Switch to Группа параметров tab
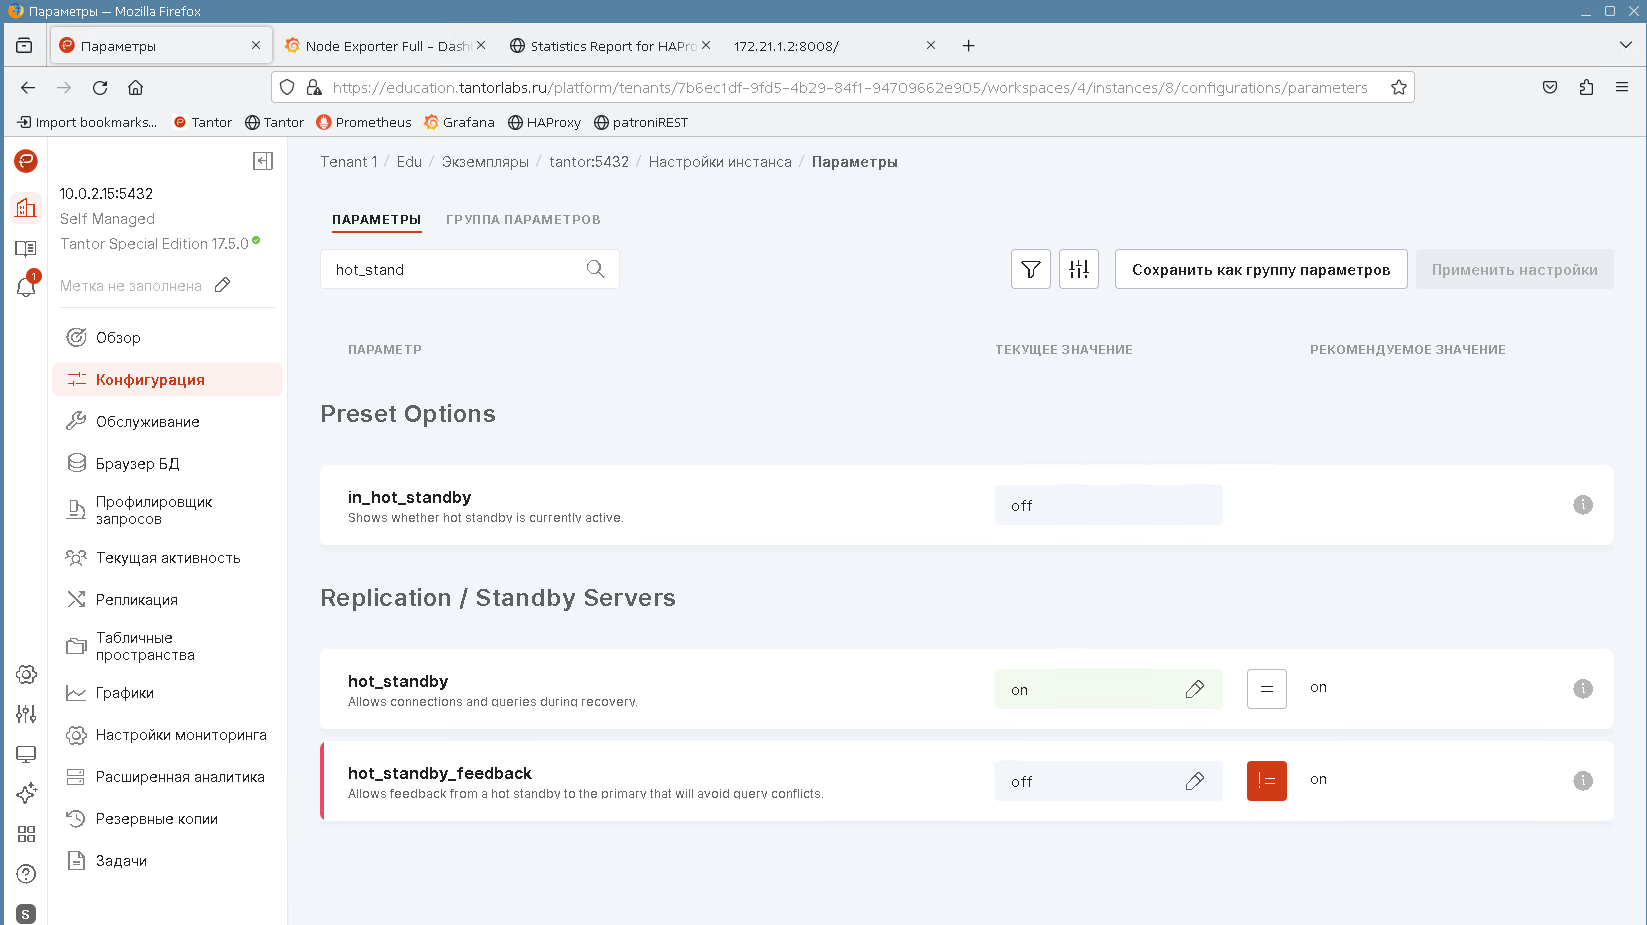This screenshot has width=1647, height=925. click(x=523, y=220)
